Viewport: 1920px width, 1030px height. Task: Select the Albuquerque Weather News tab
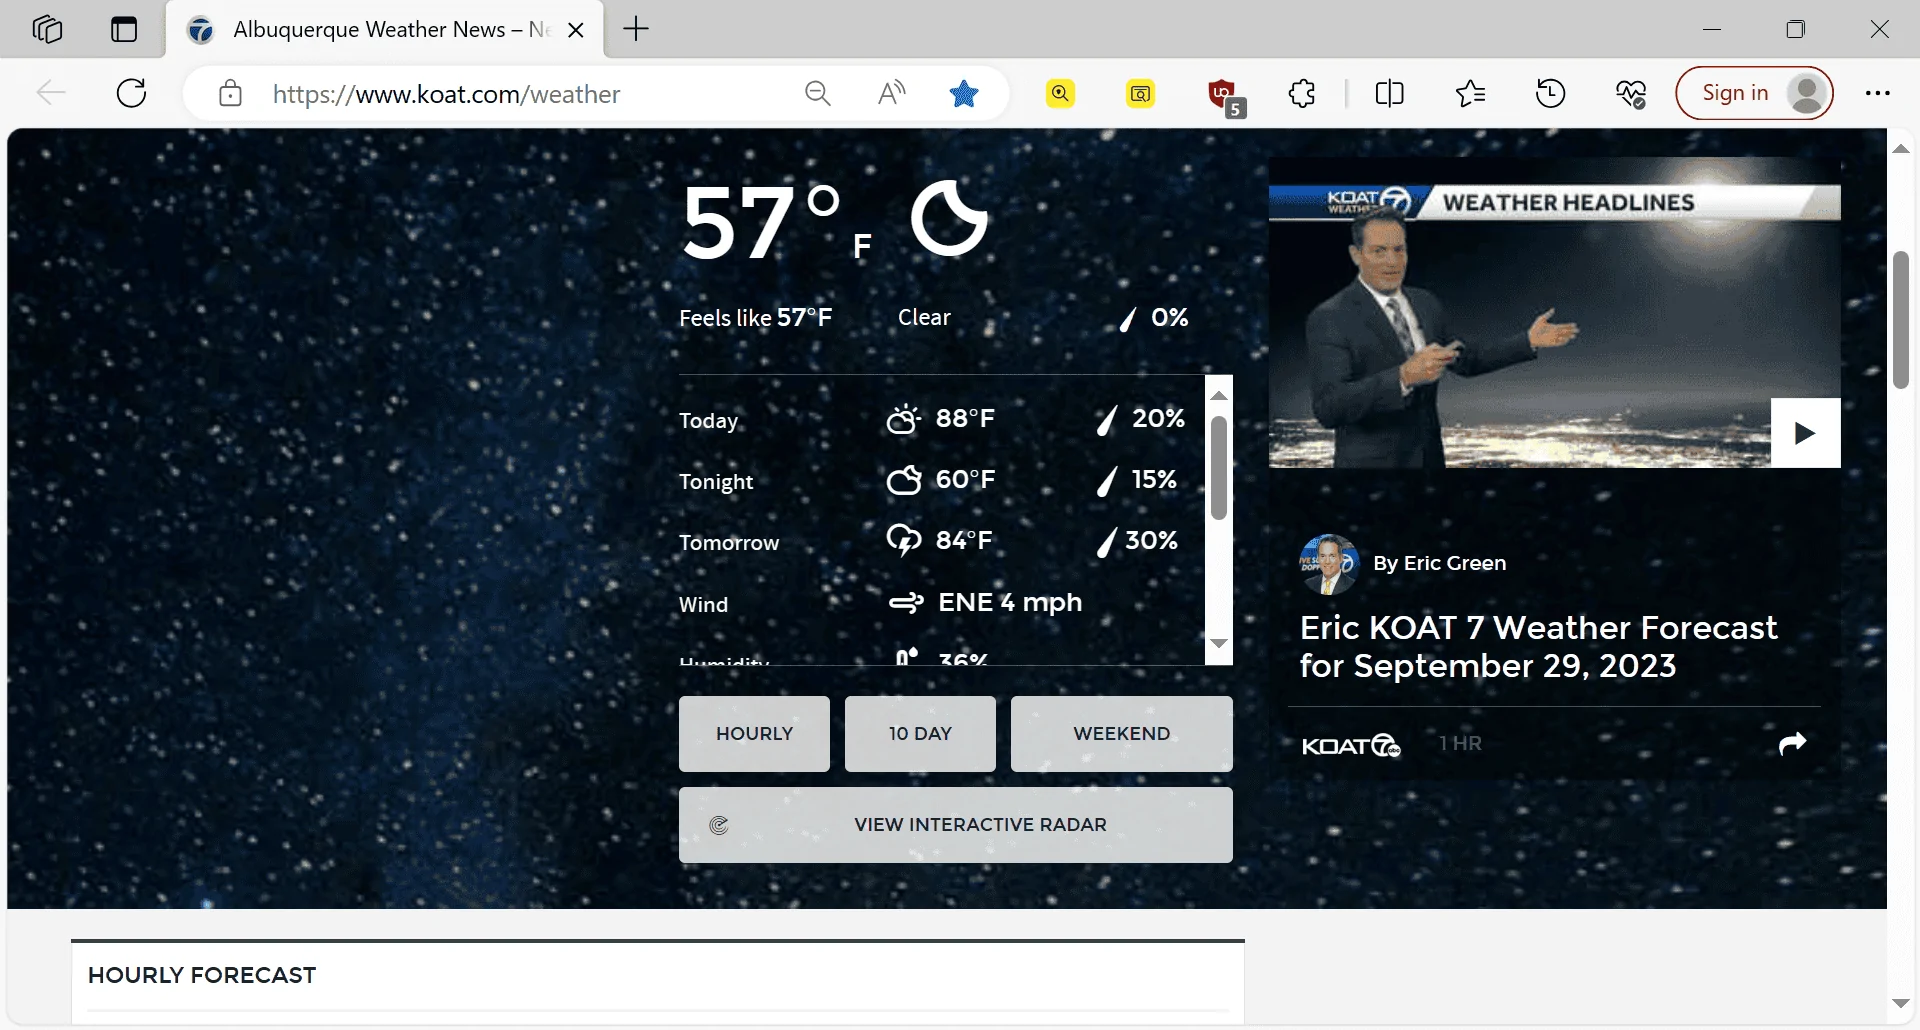click(385, 30)
